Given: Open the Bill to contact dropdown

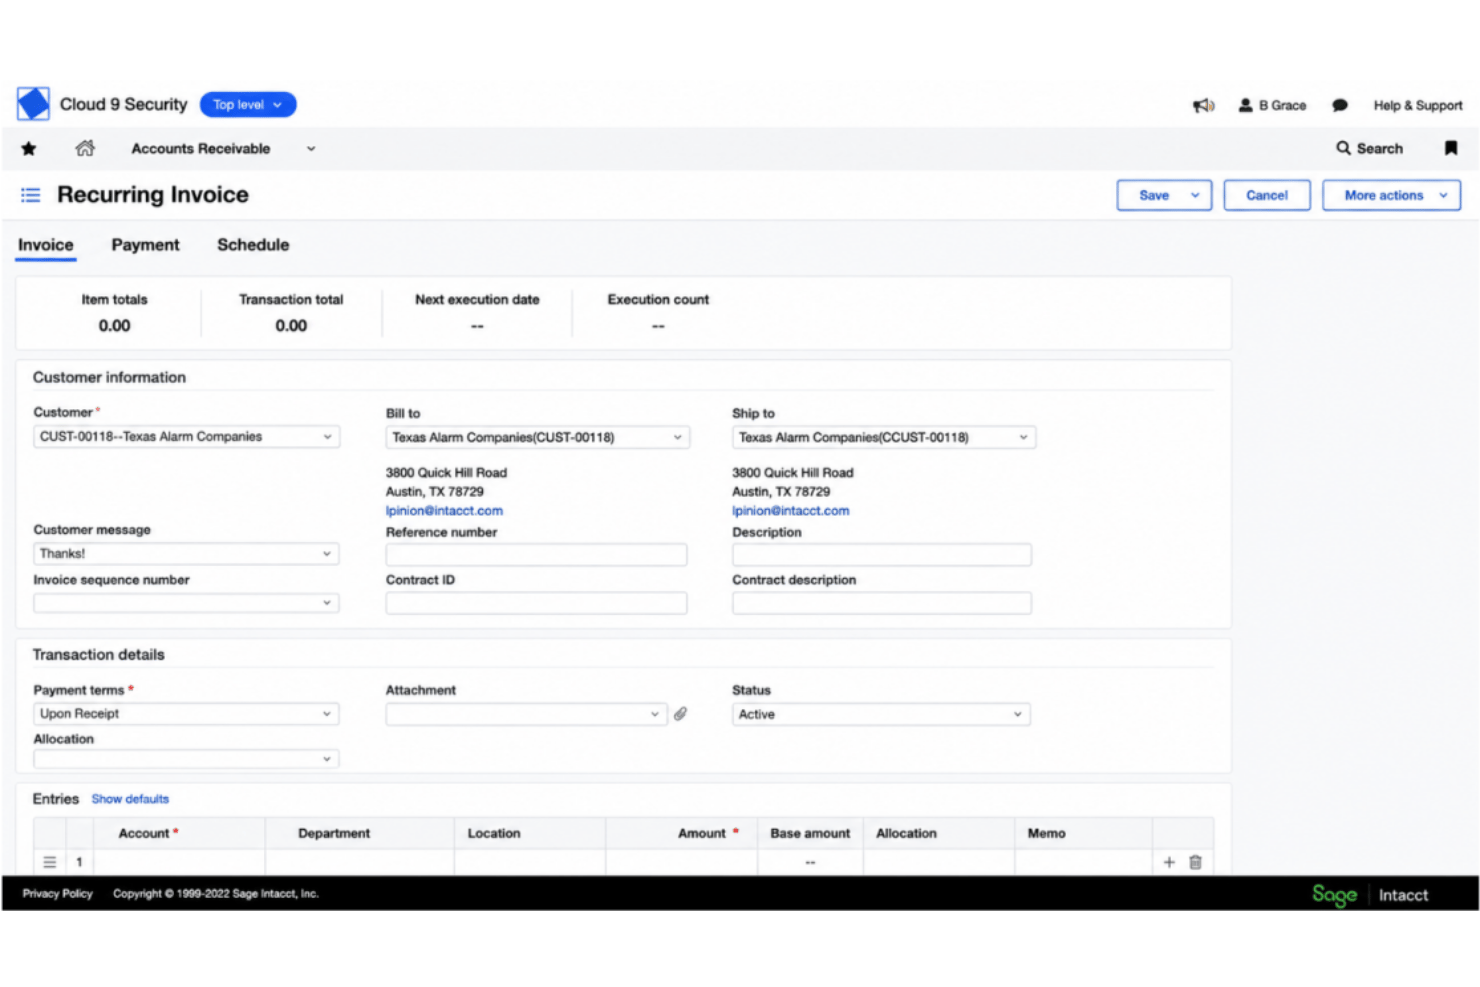Looking at the screenshot, I should [538, 437].
